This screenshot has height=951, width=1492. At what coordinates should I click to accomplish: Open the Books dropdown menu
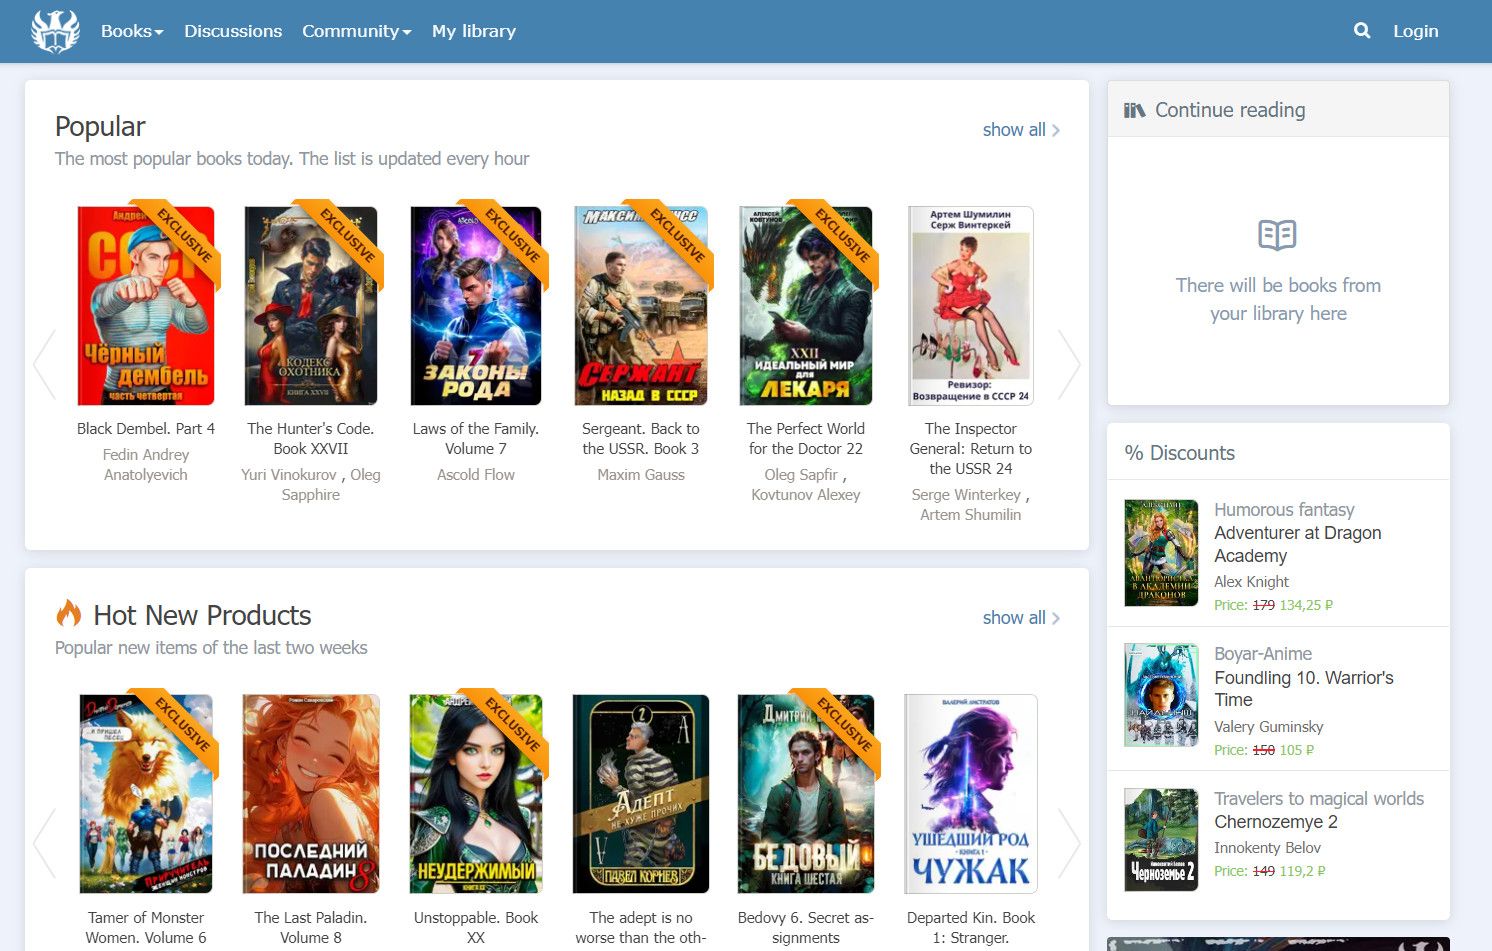[x=132, y=31]
